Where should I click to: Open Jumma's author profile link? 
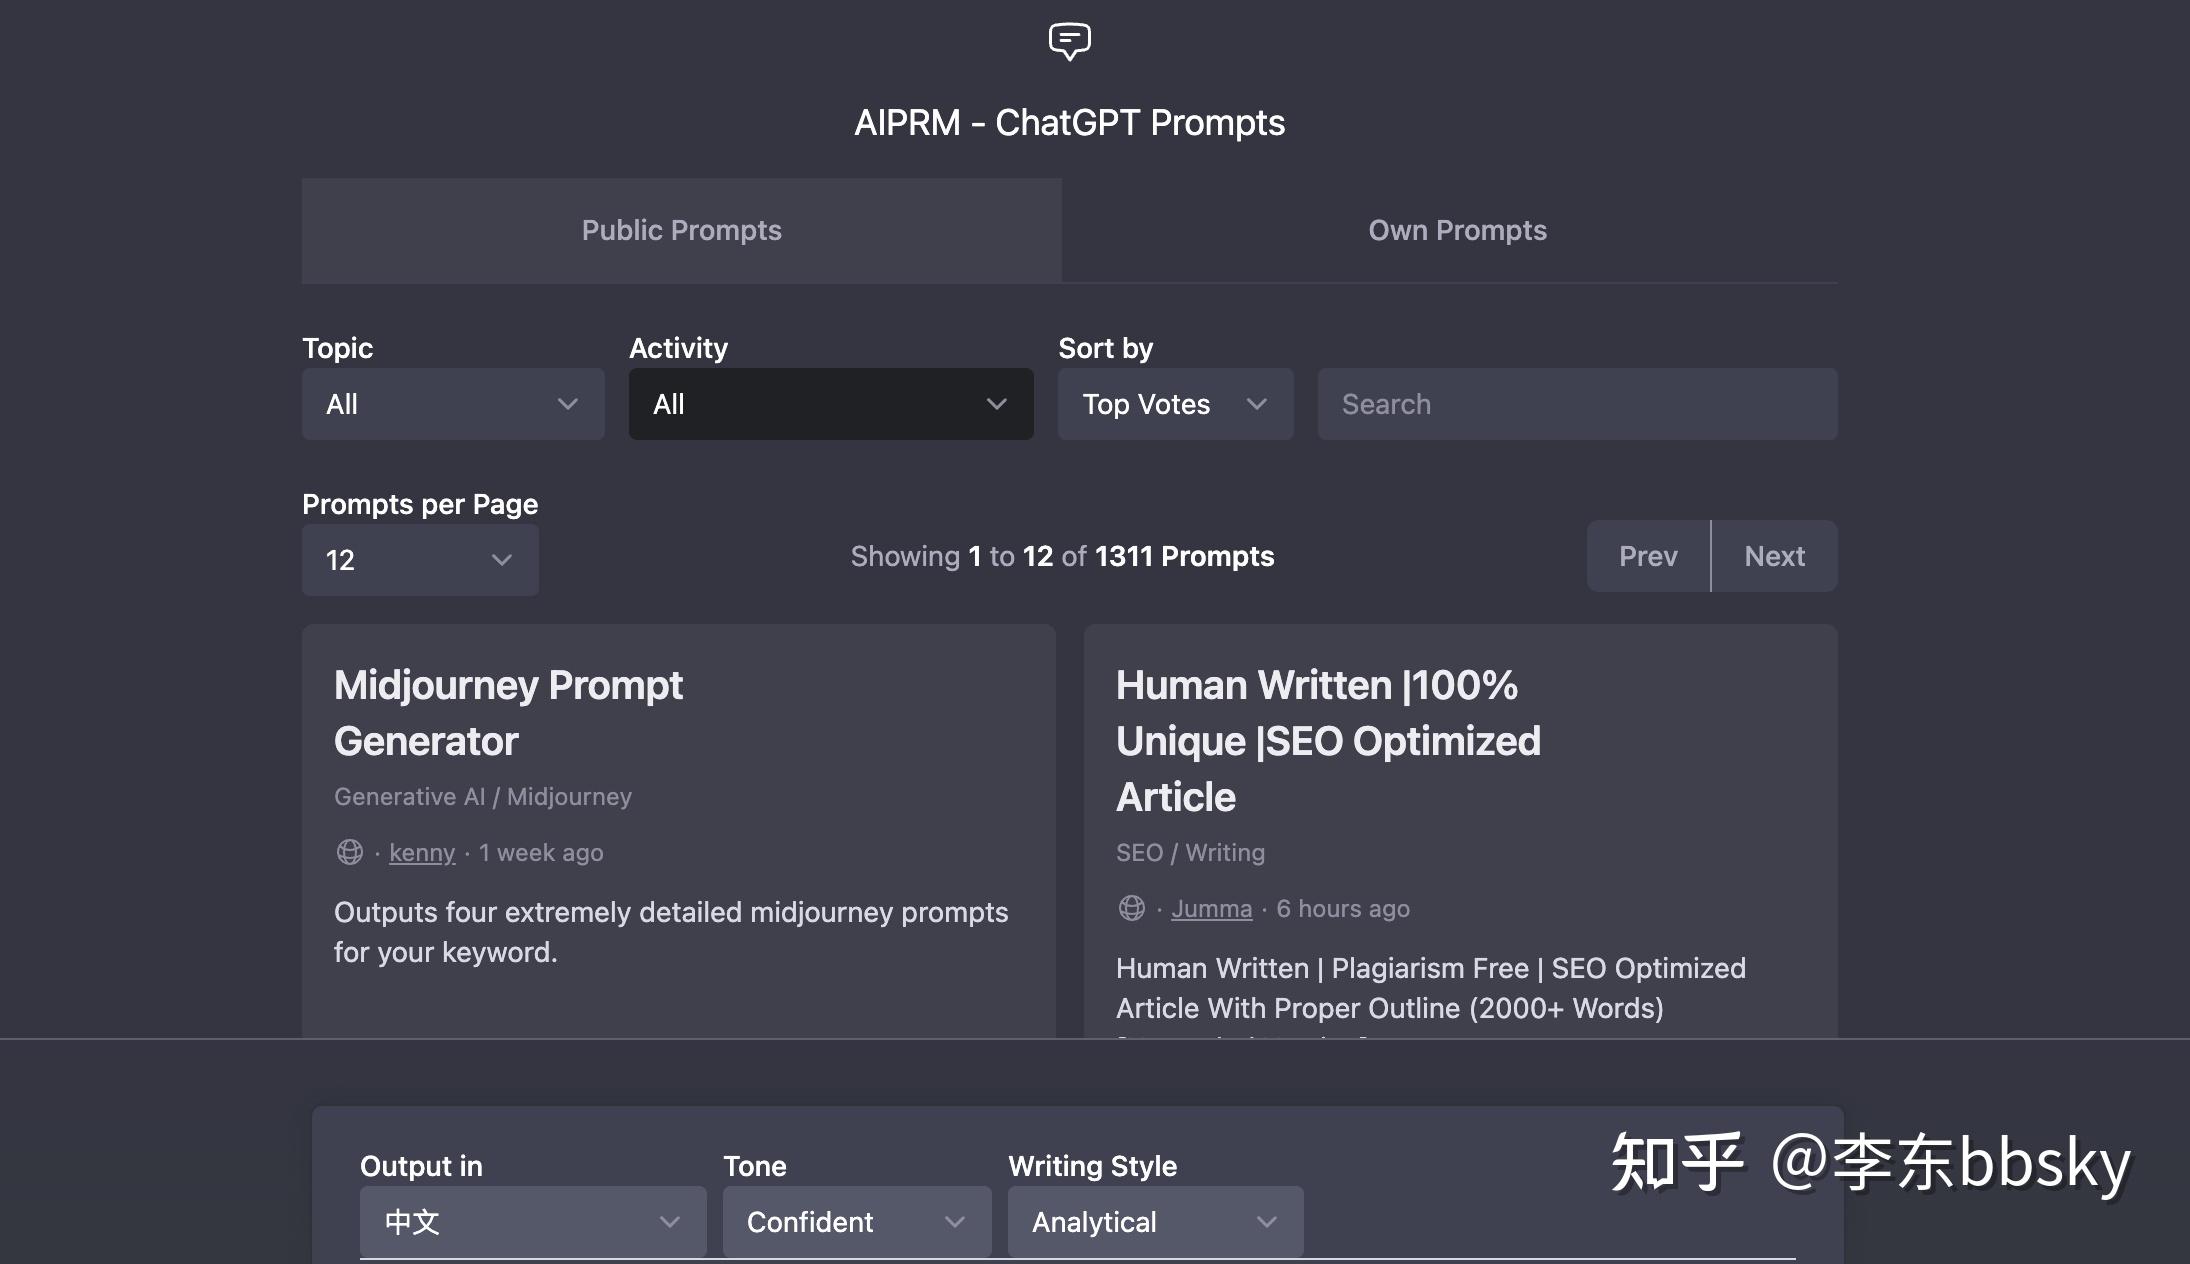(1211, 909)
